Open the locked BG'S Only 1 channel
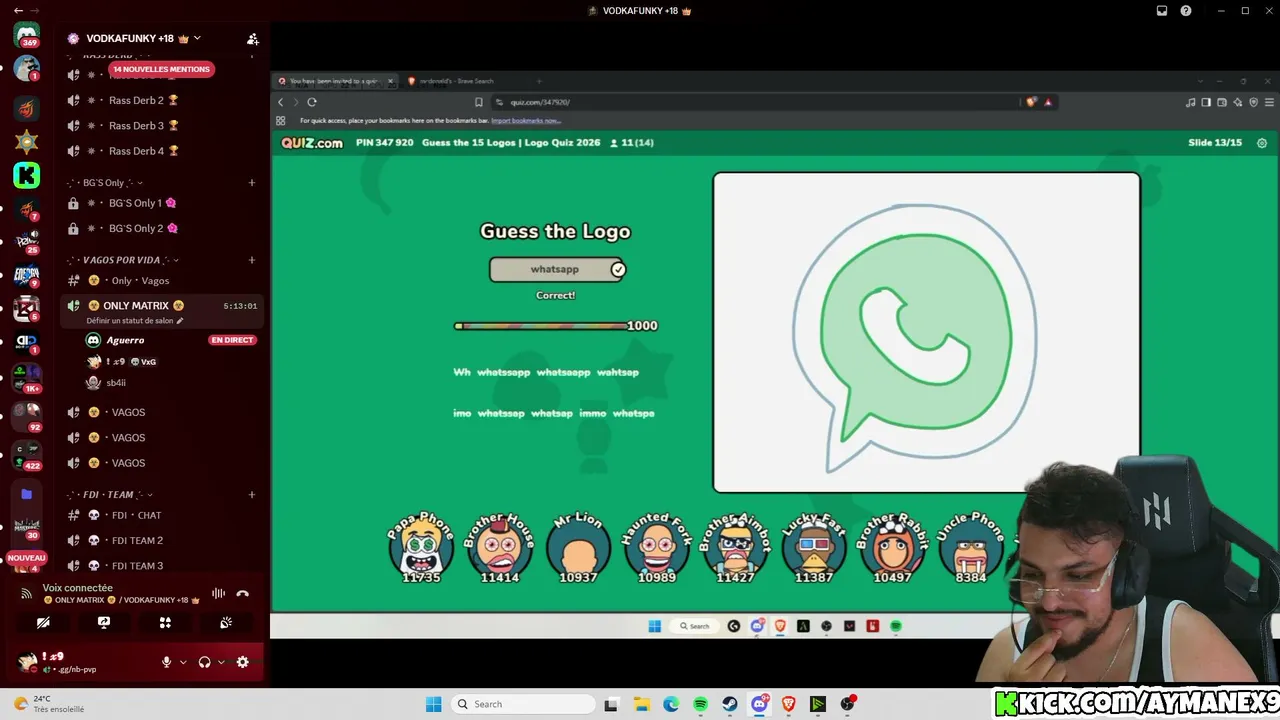 click(163, 203)
